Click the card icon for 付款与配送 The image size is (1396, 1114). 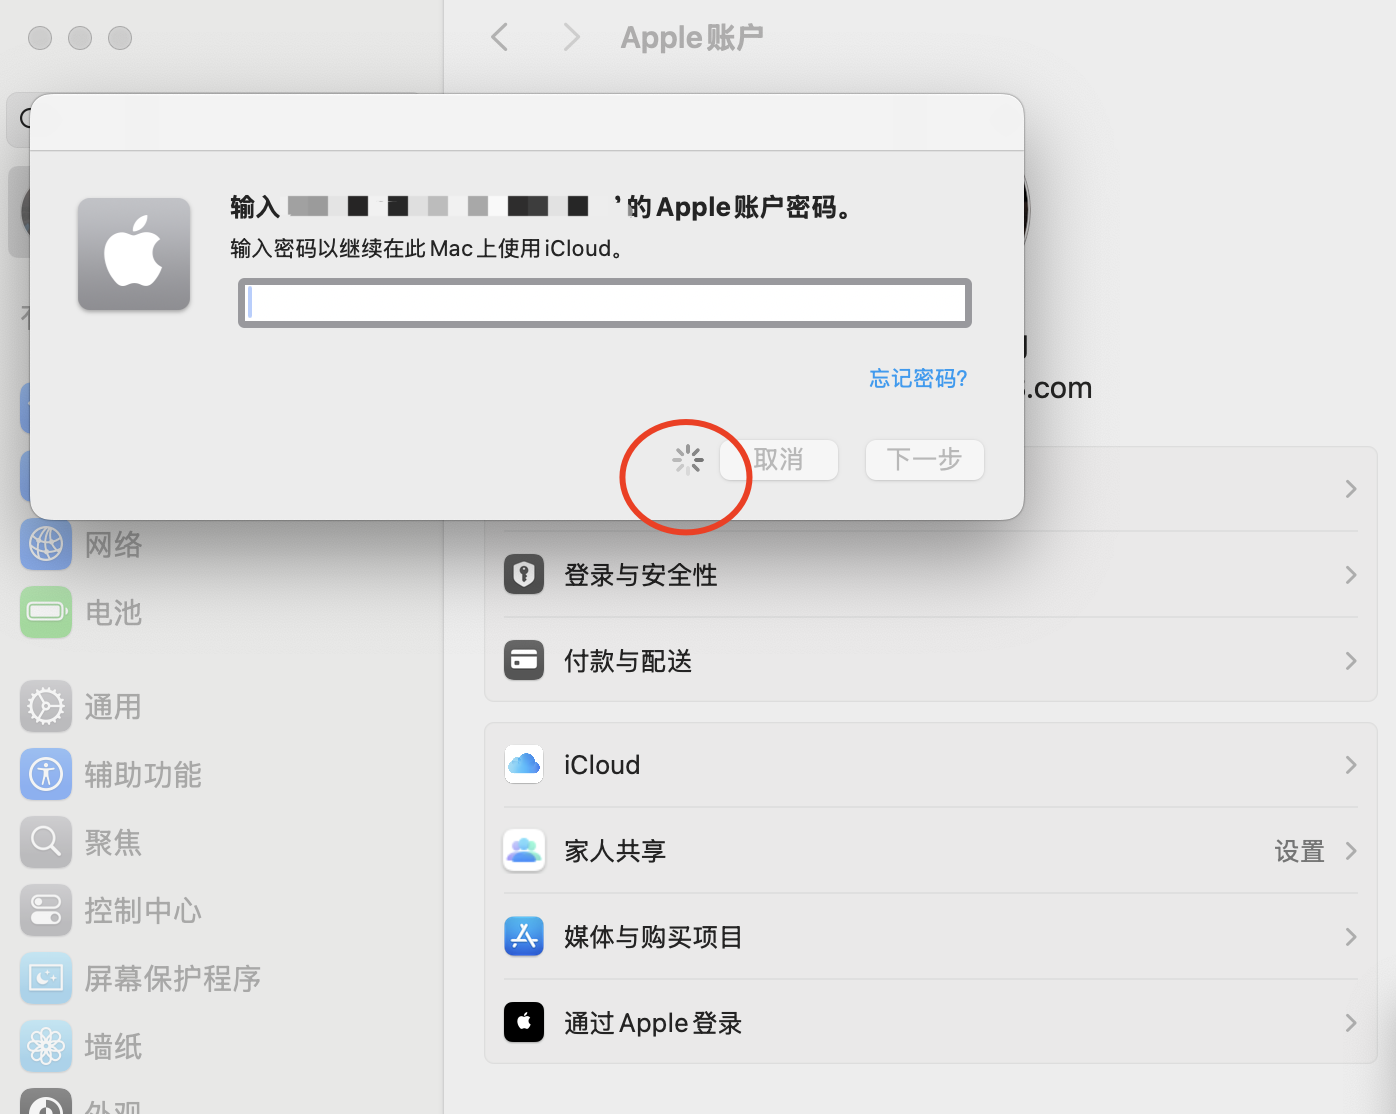click(x=524, y=660)
